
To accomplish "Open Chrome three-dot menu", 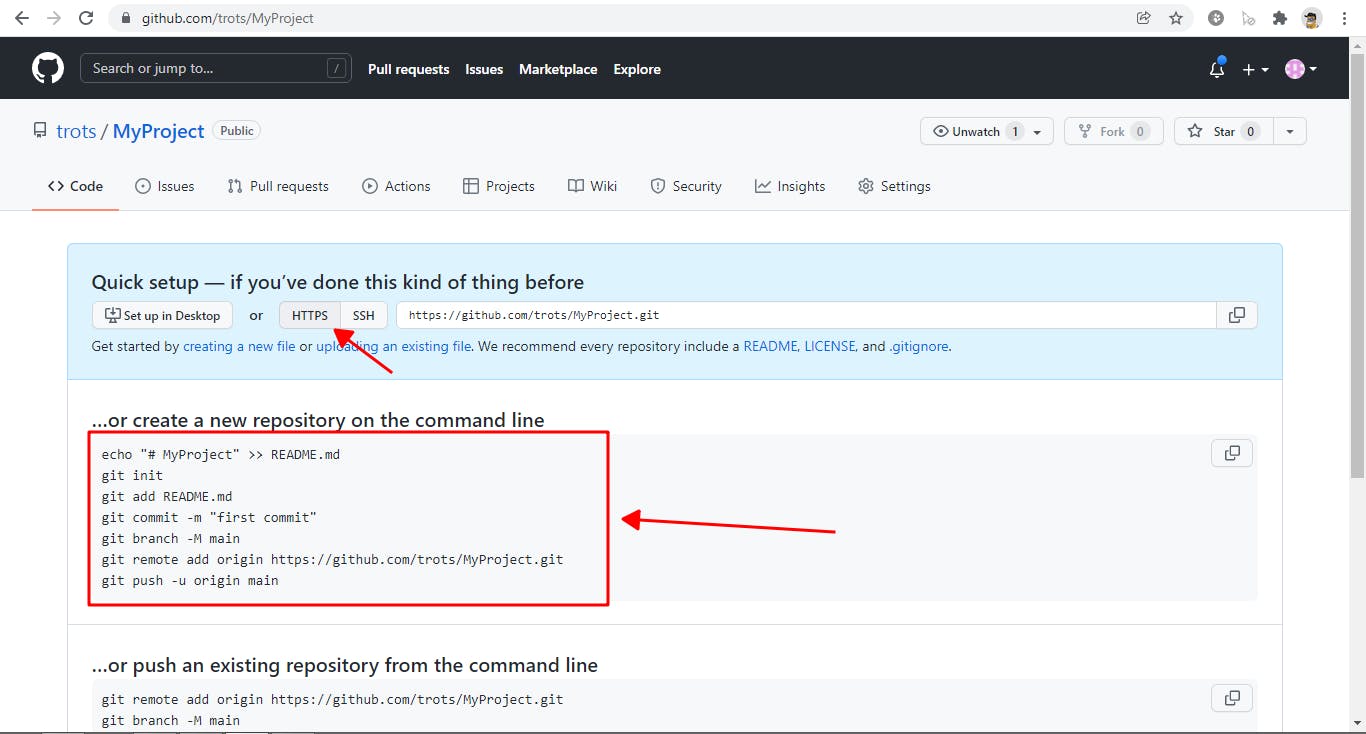I will click(x=1345, y=18).
